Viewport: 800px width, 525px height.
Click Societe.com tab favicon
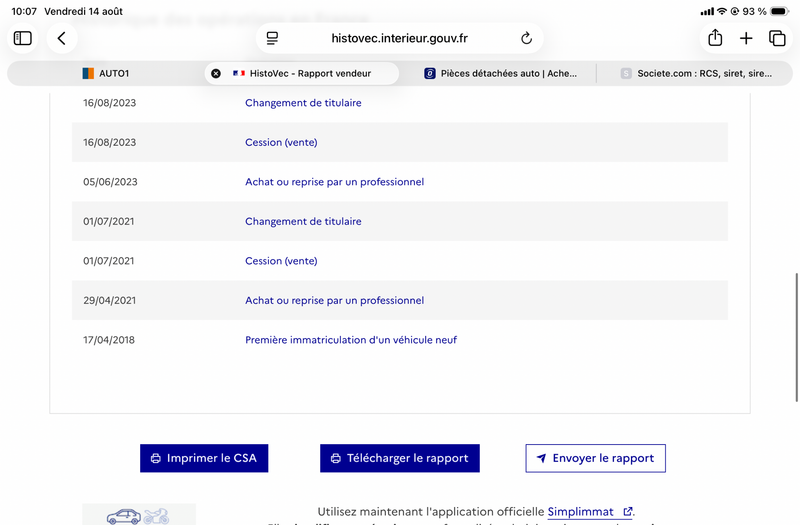point(626,73)
